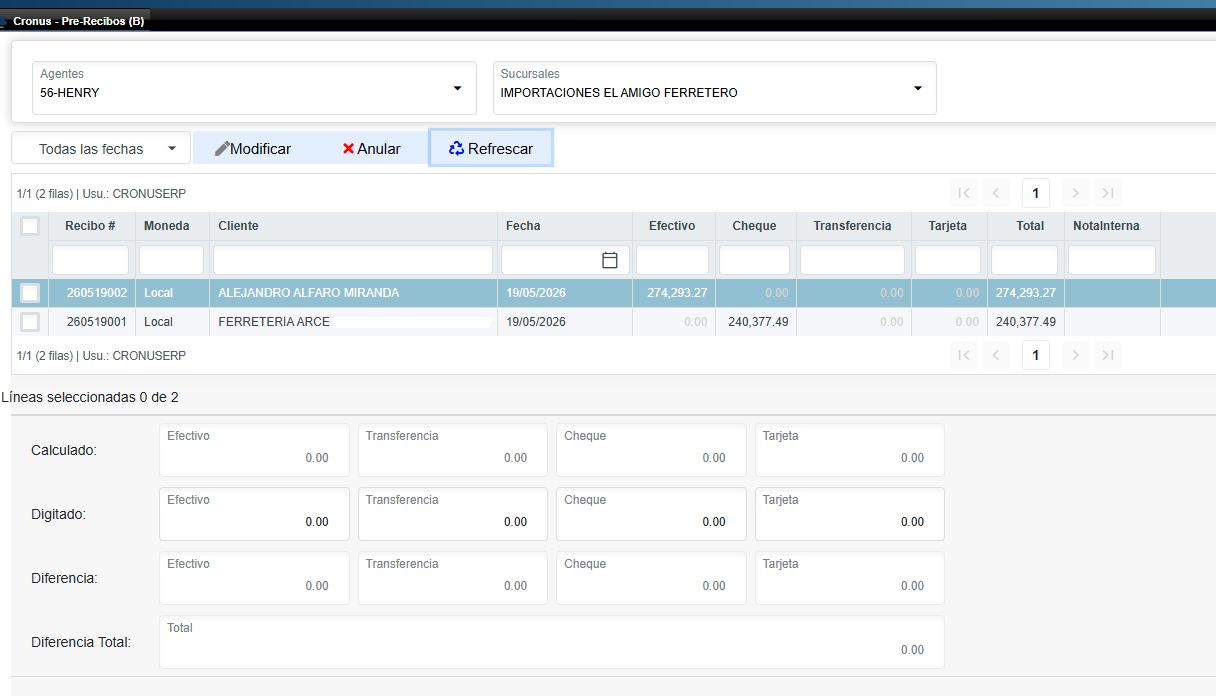Sort by NotaInterna column header

coord(1112,226)
